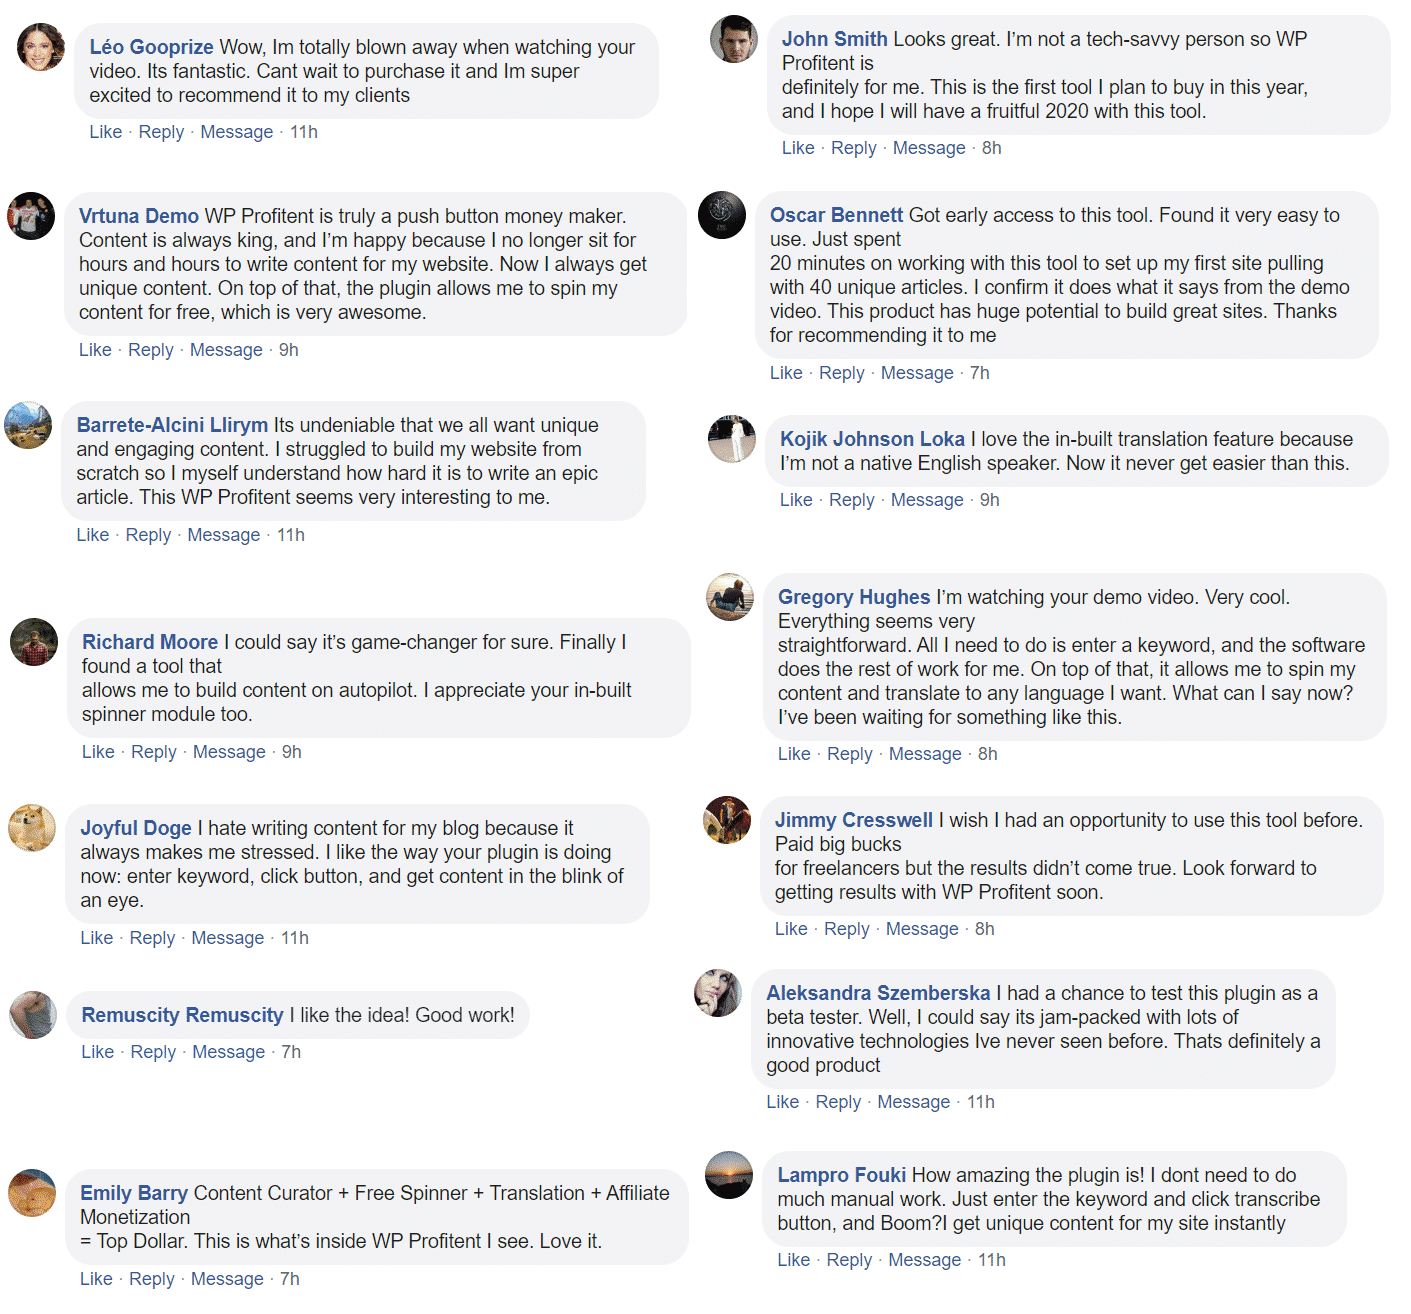Like Oscar Bennett's comment
This screenshot has height=1314, width=1411.
(786, 373)
